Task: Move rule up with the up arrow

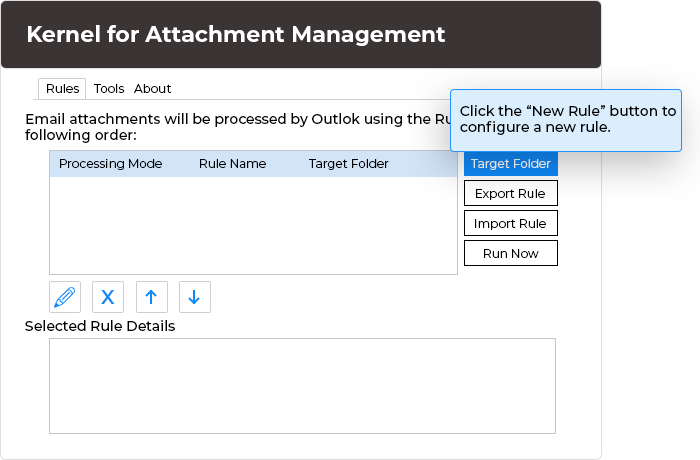Action: (x=151, y=297)
